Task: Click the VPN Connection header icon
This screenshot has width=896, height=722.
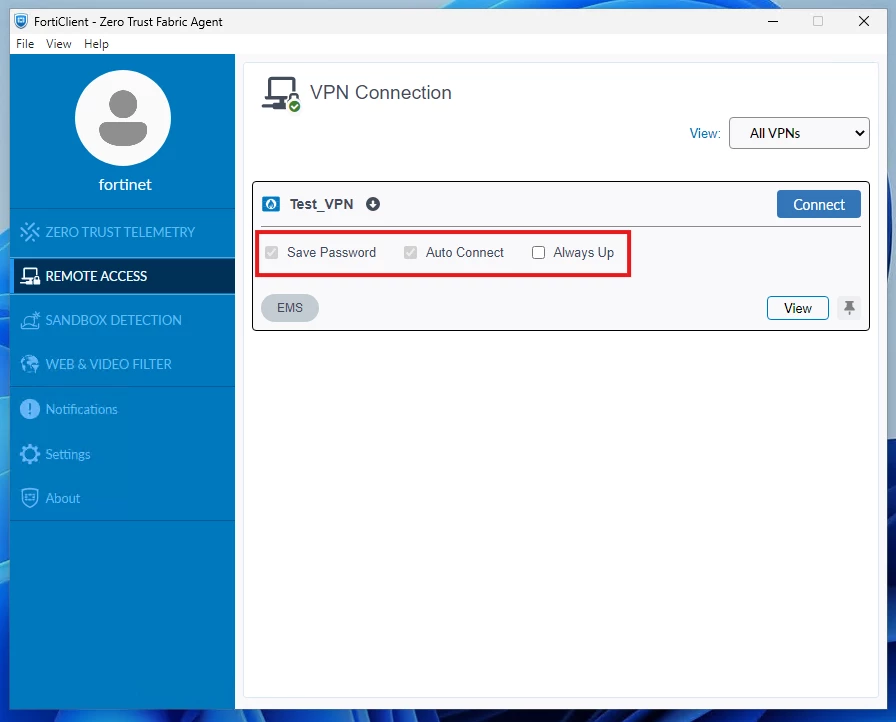Action: [281, 94]
